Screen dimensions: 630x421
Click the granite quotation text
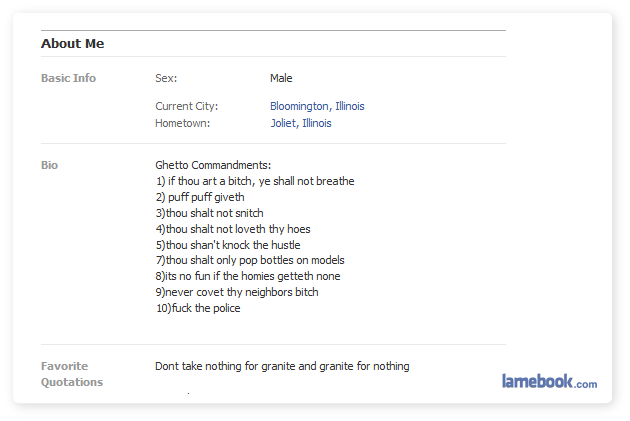point(281,366)
